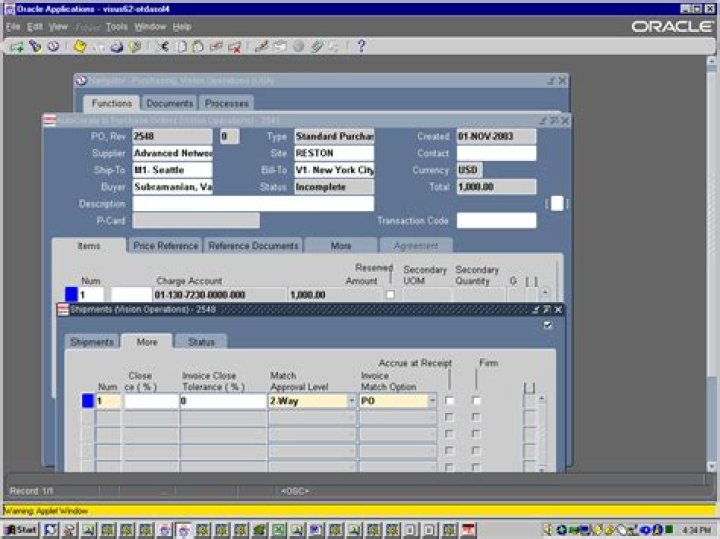This screenshot has height=539, width=720.
Task: Click the Print toolbar icon
Action: click(117, 47)
